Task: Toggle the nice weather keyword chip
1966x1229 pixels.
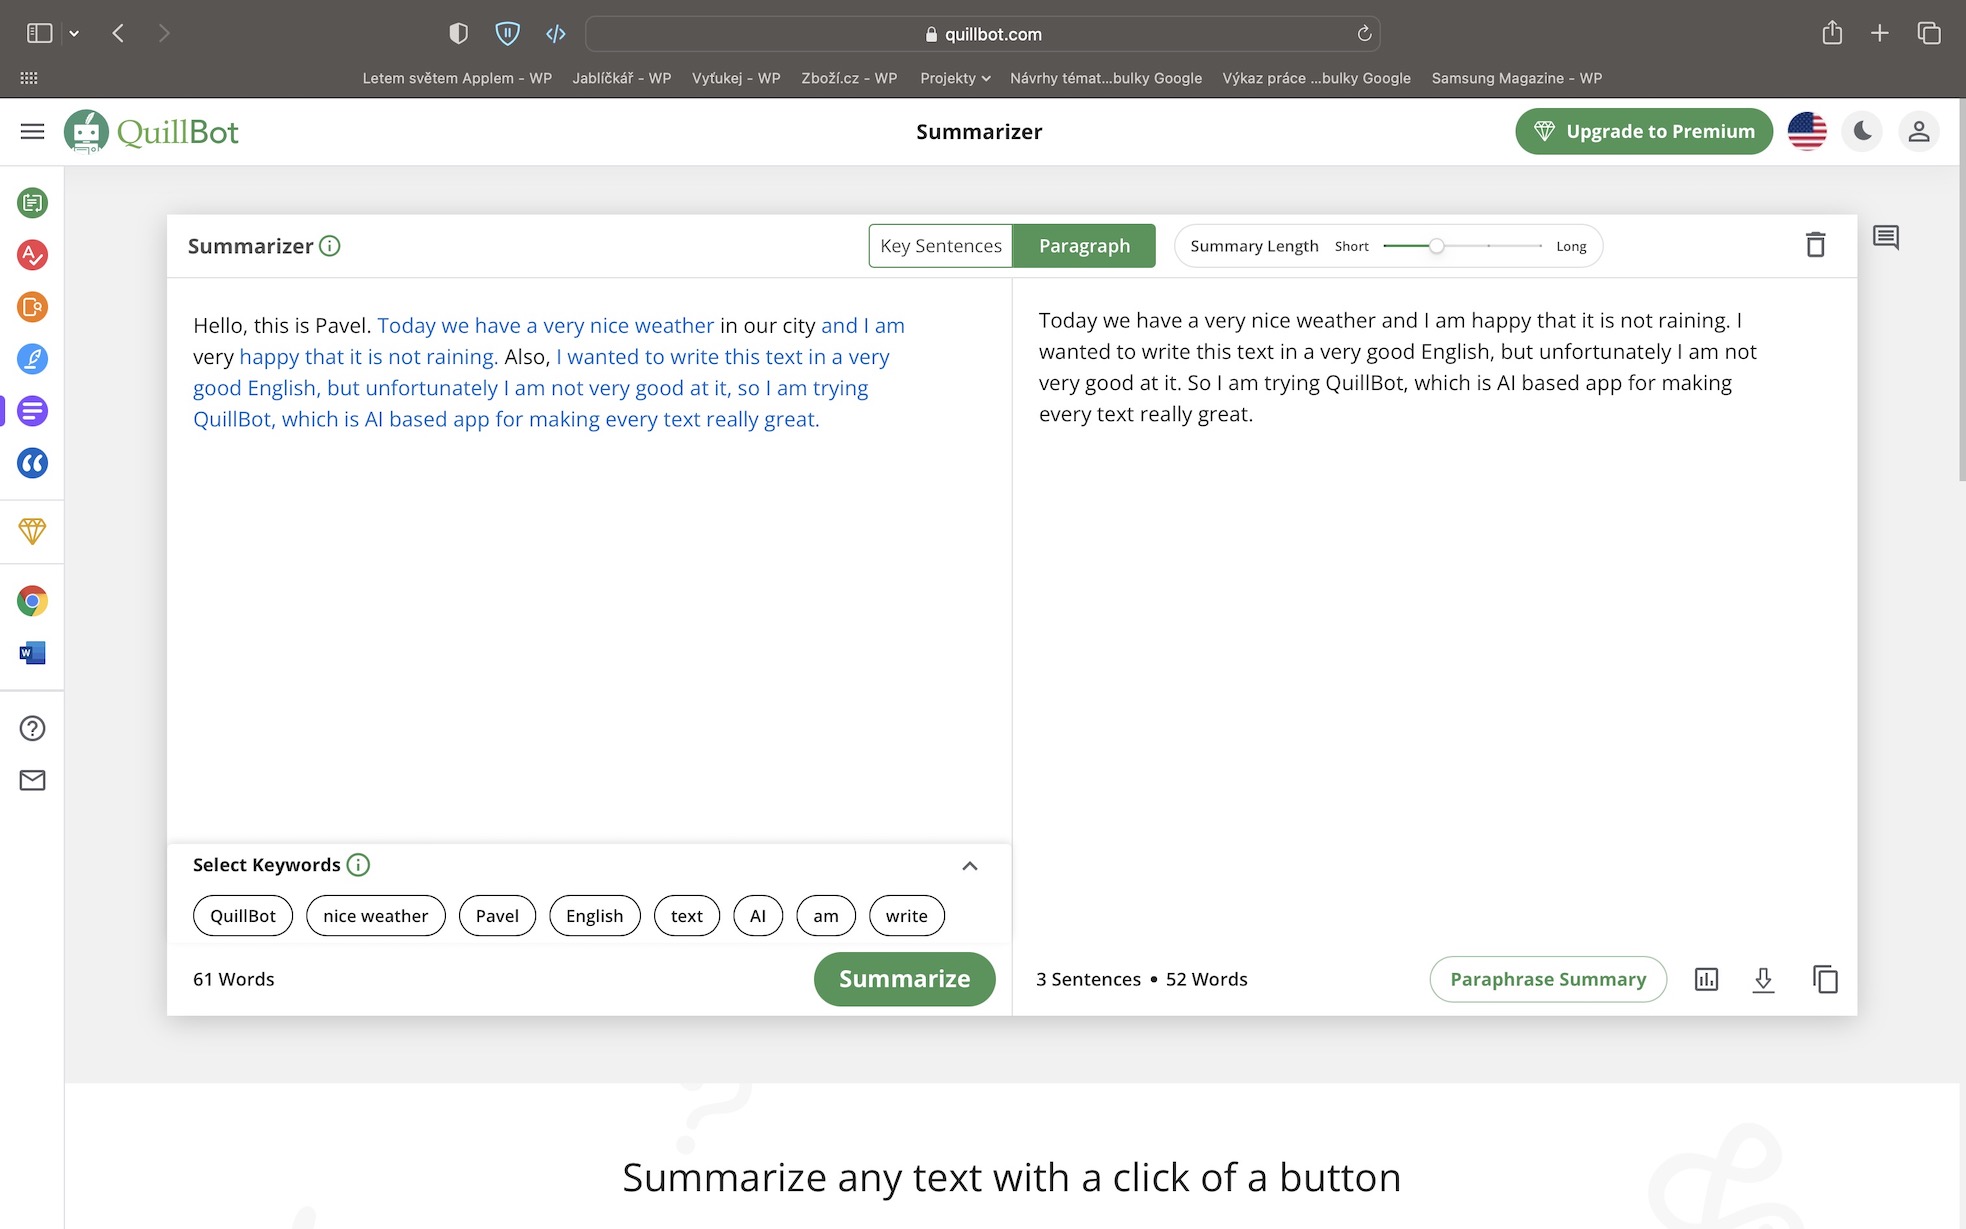Action: coord(375,916)
